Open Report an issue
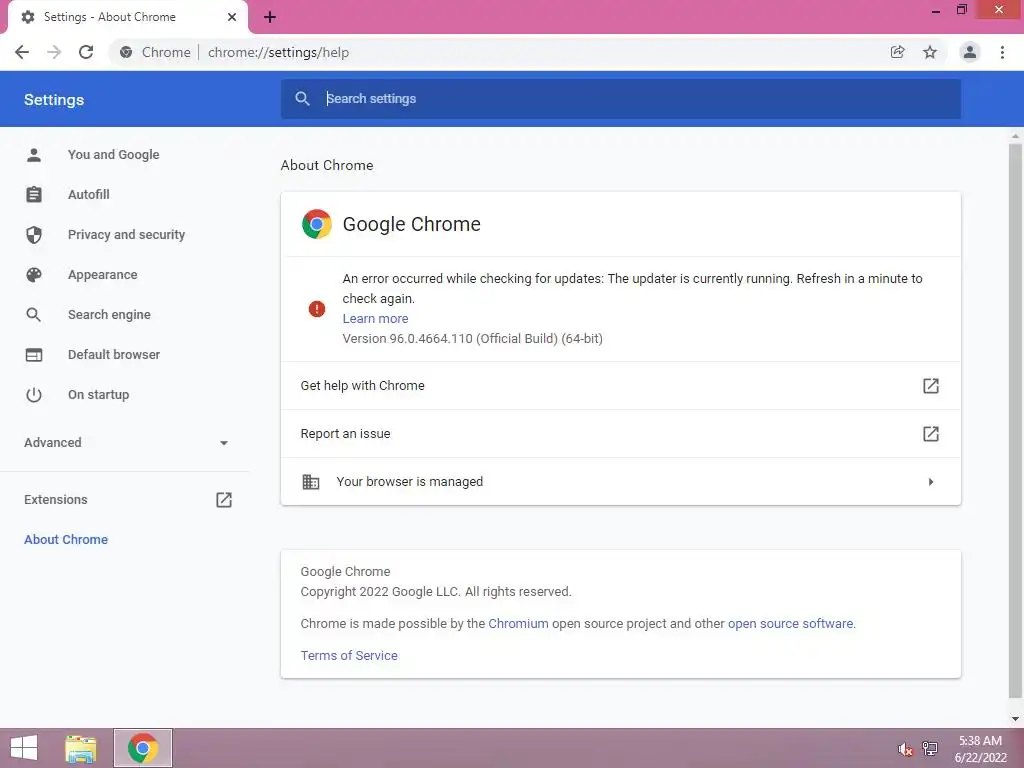Screen dimensions: 1024x768 point(620,434)
